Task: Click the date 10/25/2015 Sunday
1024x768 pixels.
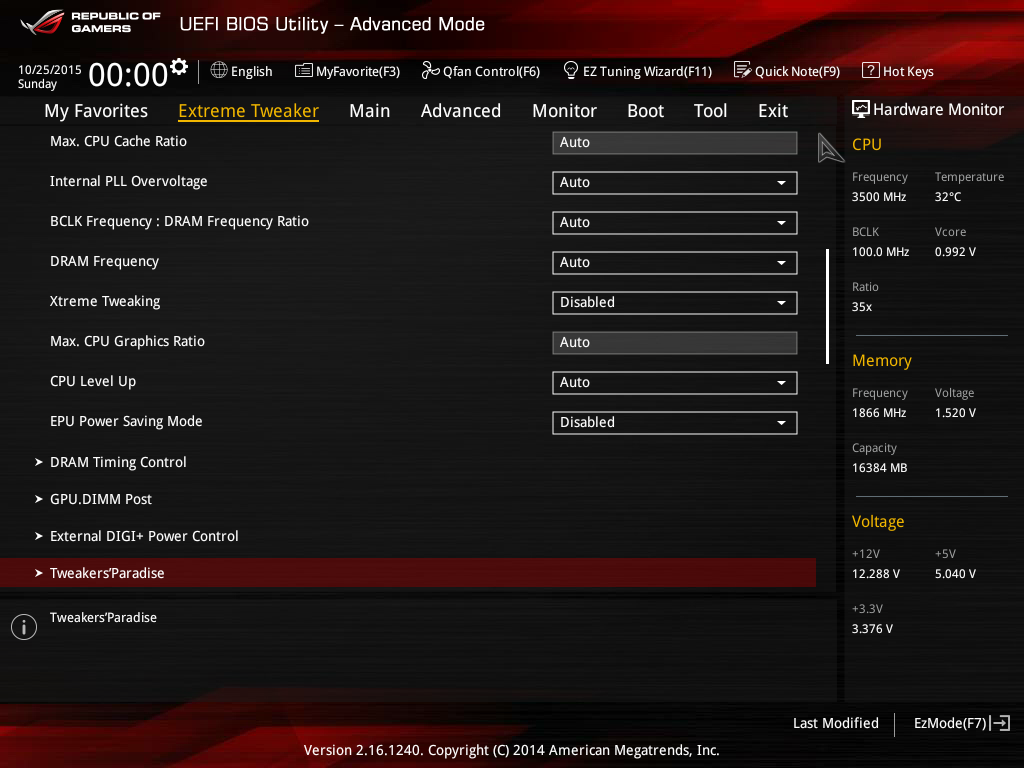Action: 49,76
